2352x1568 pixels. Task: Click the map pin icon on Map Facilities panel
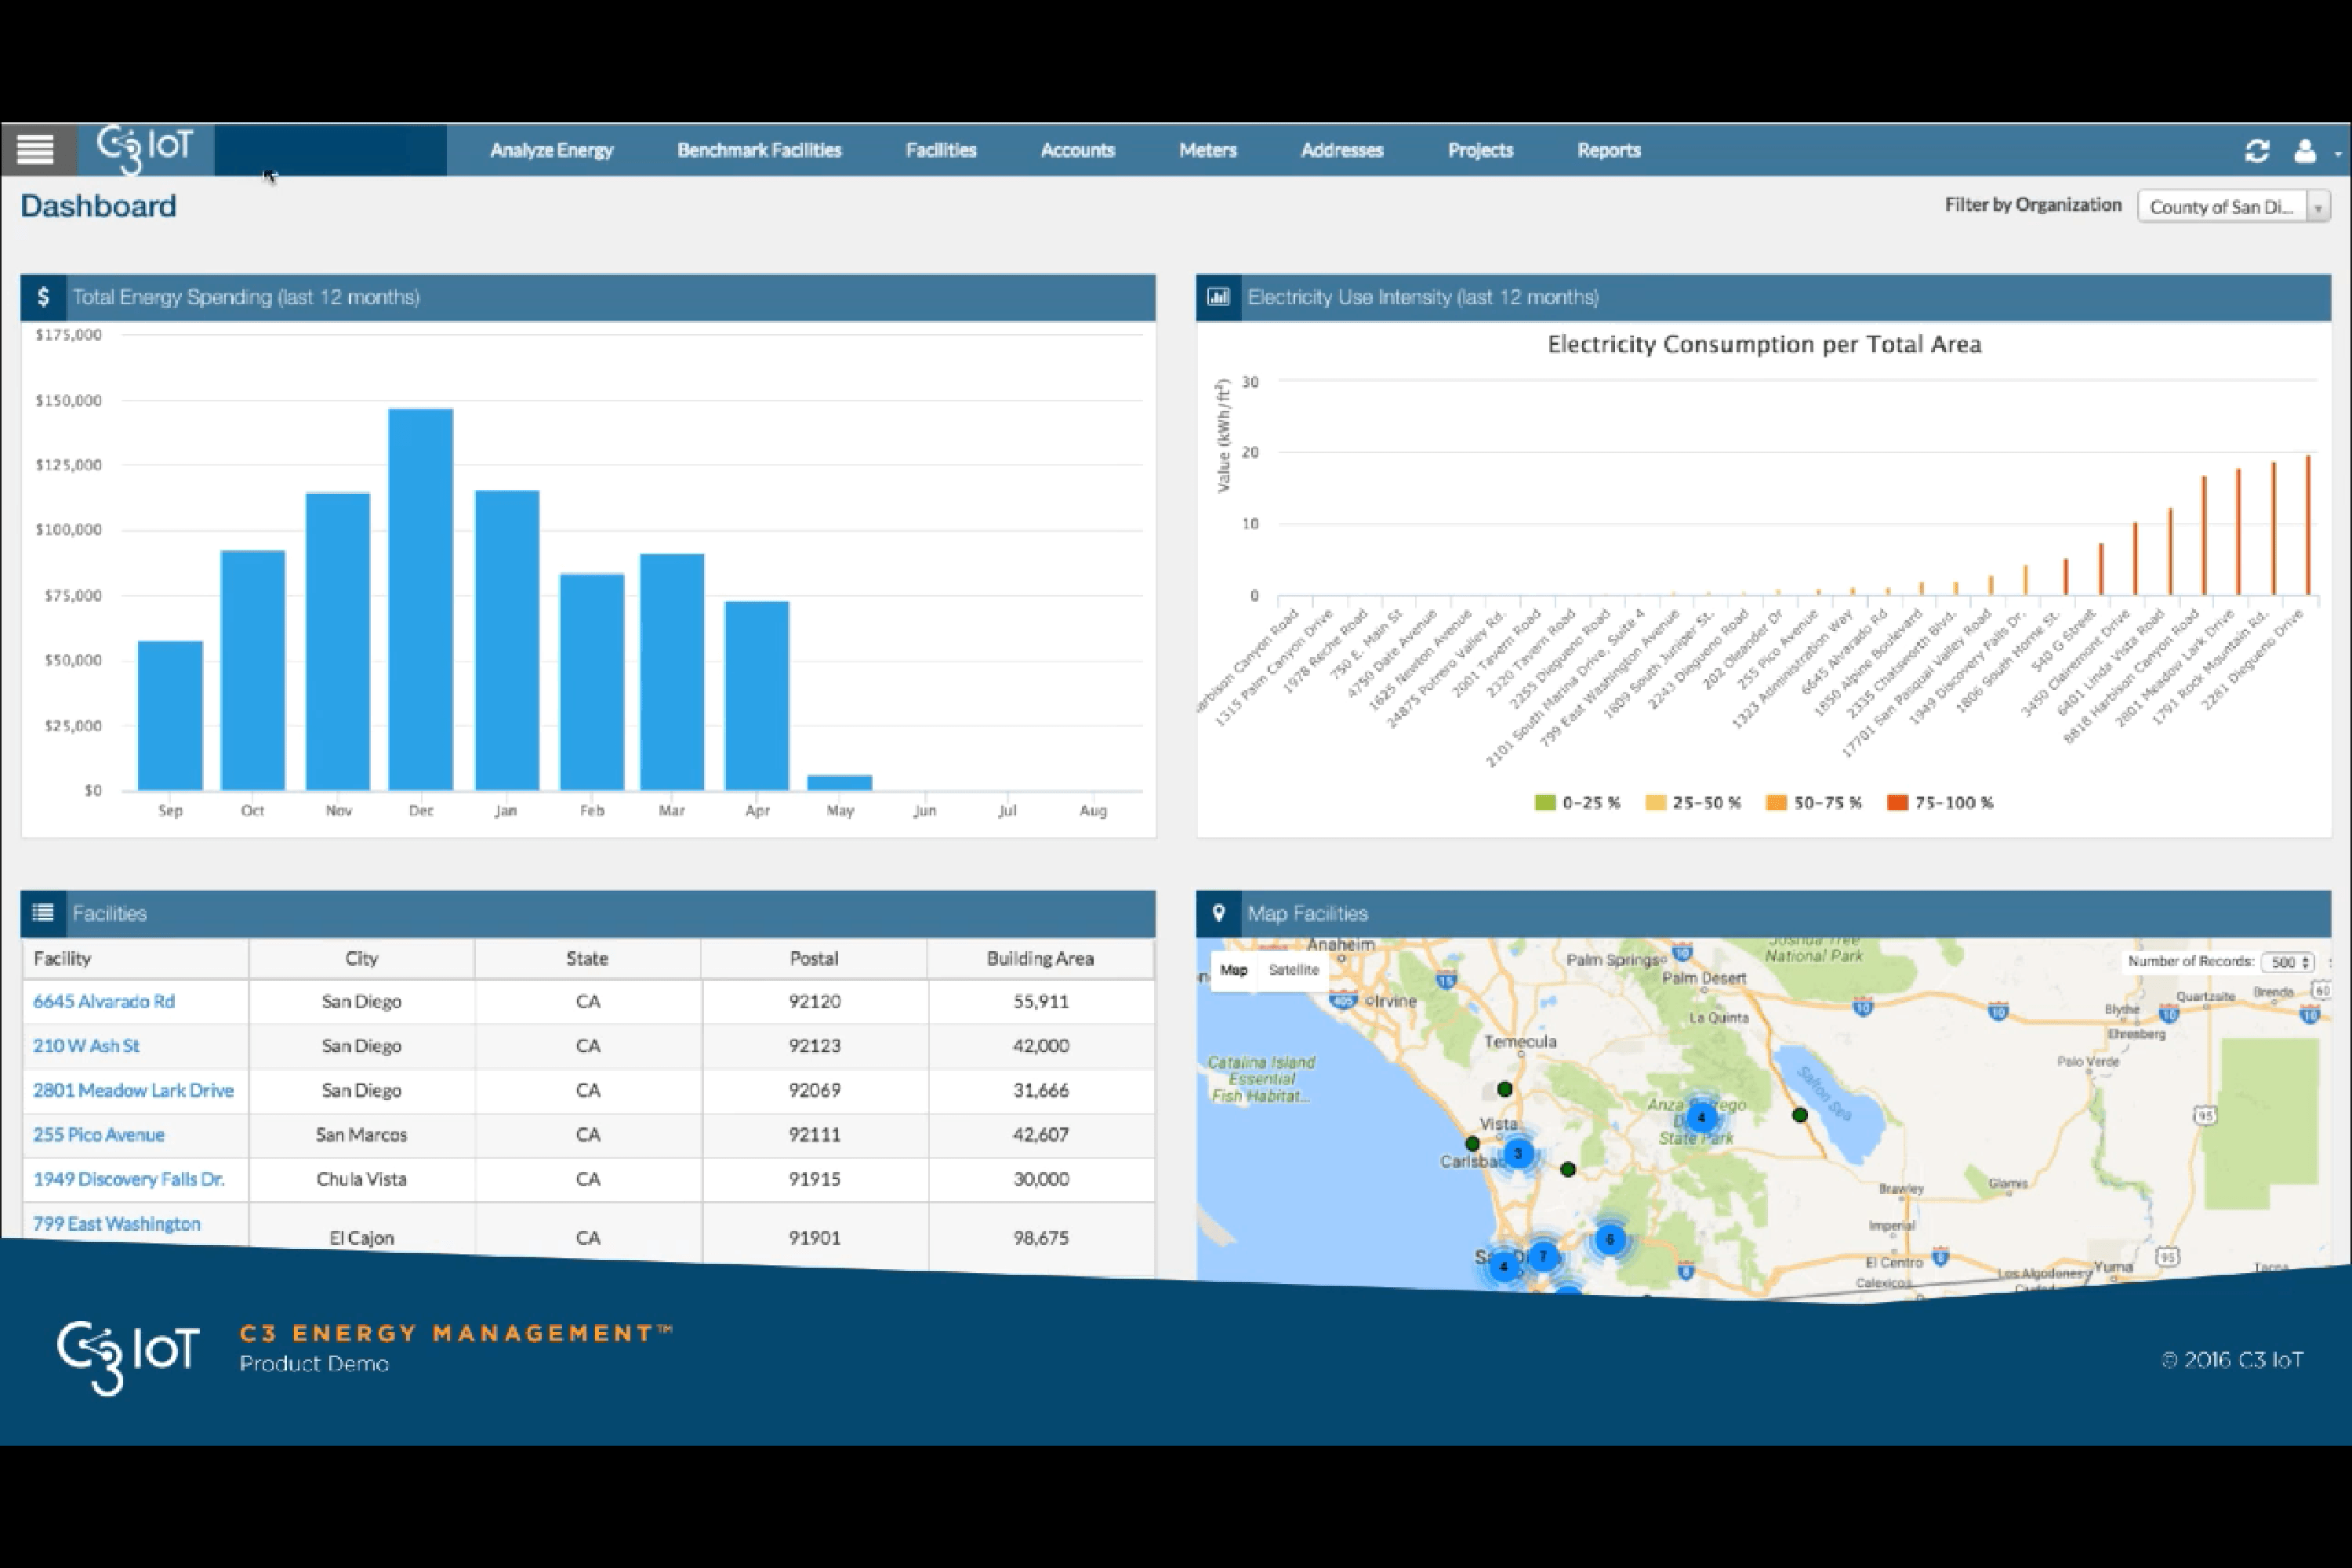(1218, 913)
